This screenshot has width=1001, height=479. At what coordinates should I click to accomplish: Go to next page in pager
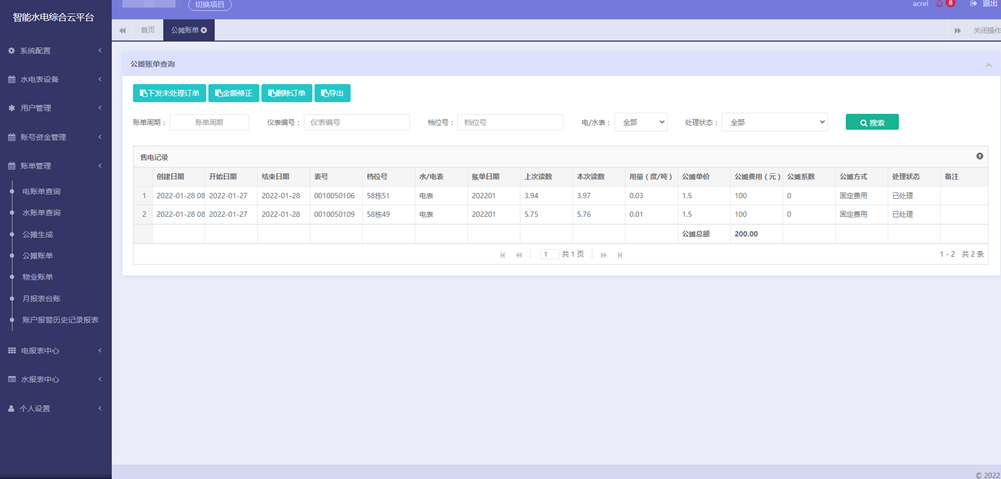[x=603, y=255]
